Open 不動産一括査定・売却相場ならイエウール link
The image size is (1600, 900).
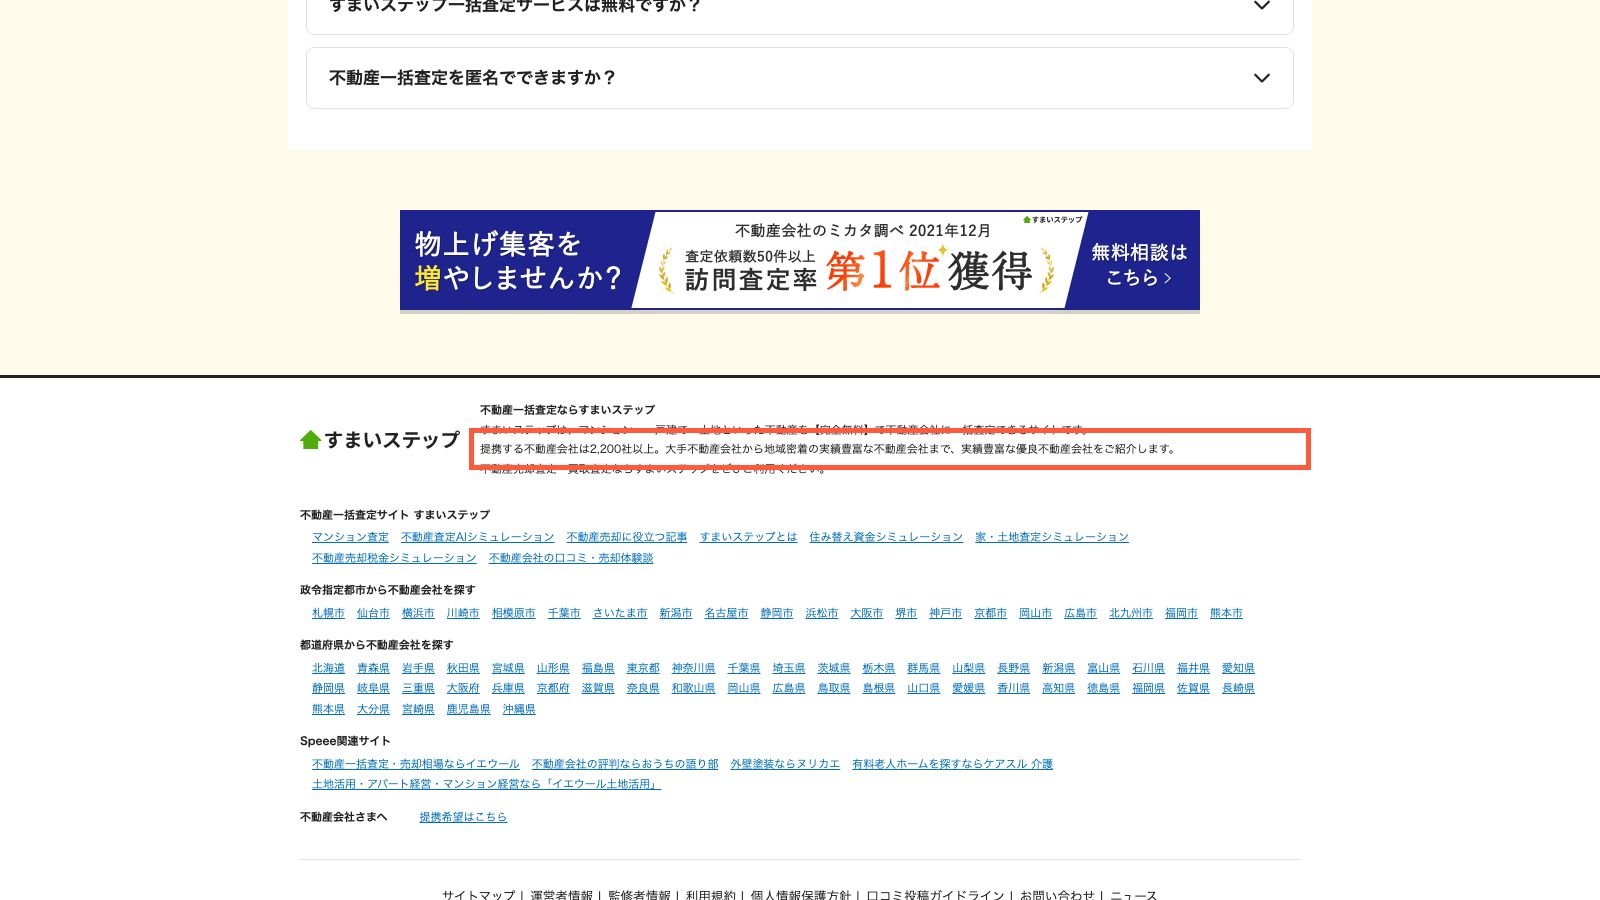point(416,764)
